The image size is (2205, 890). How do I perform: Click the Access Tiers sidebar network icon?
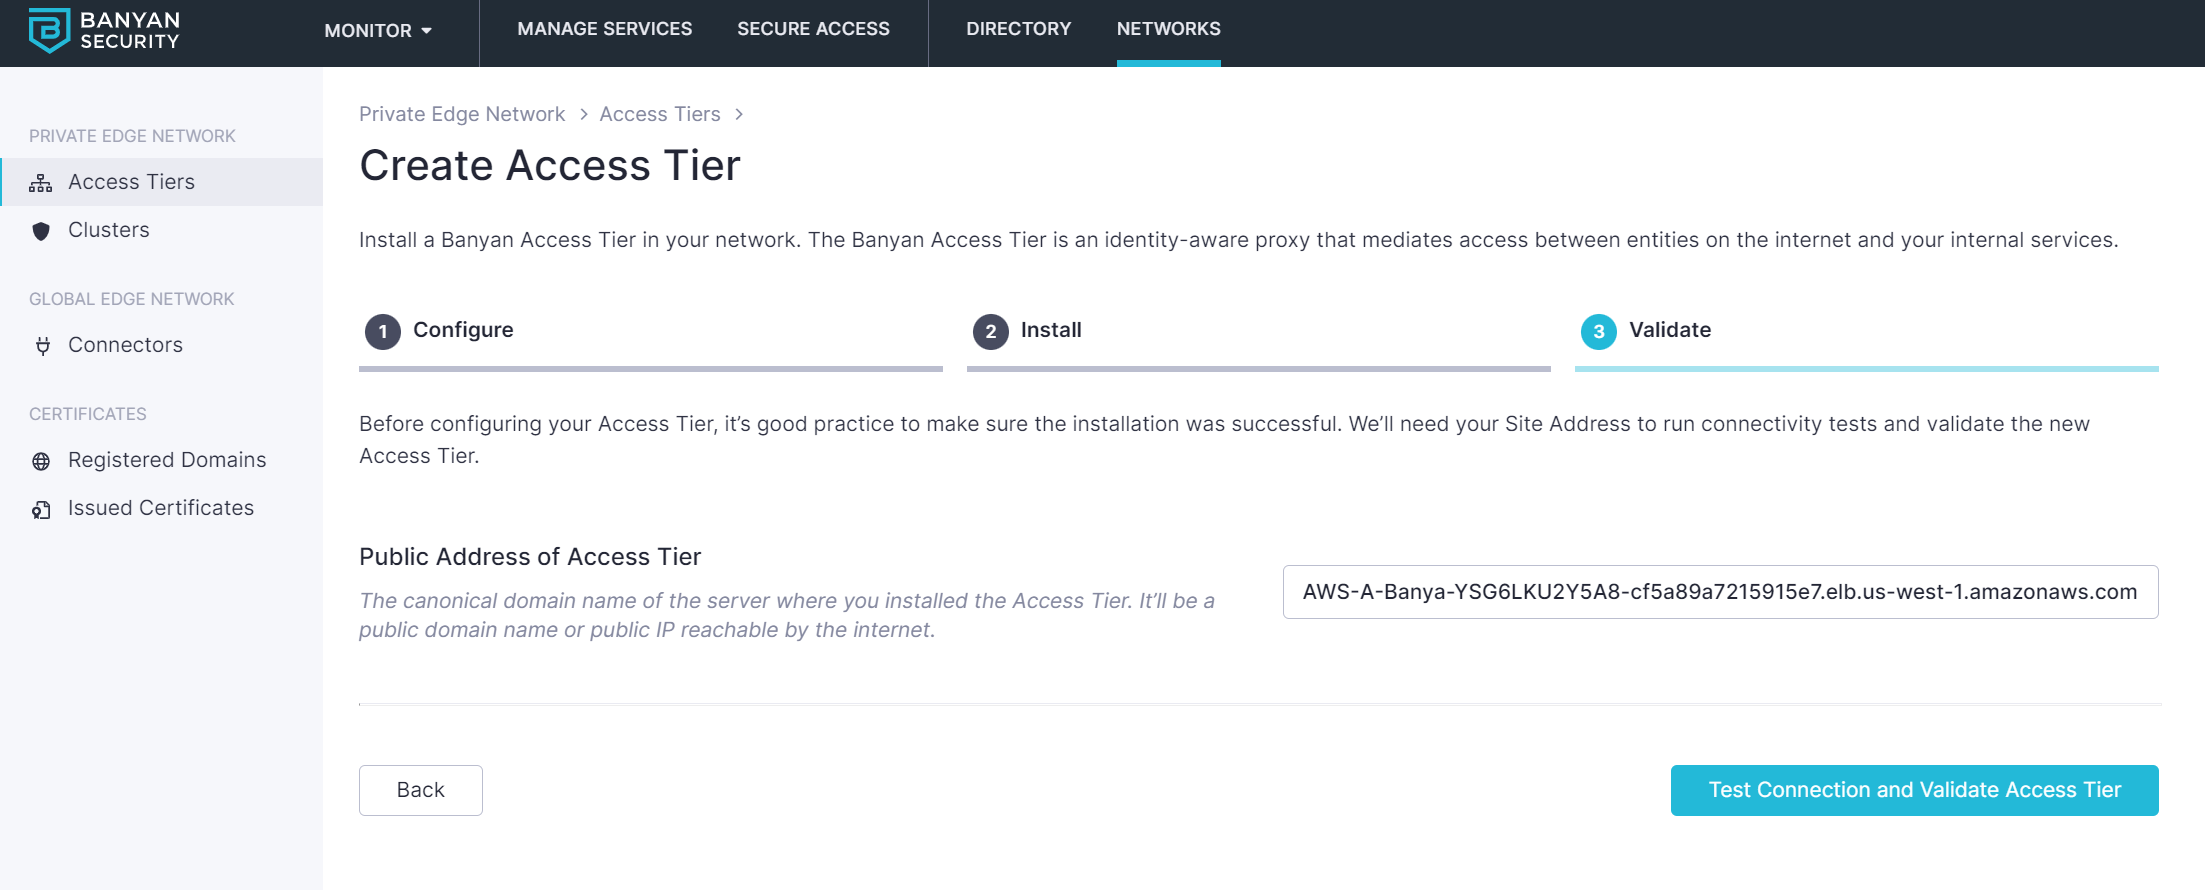[x=41, y=183]
